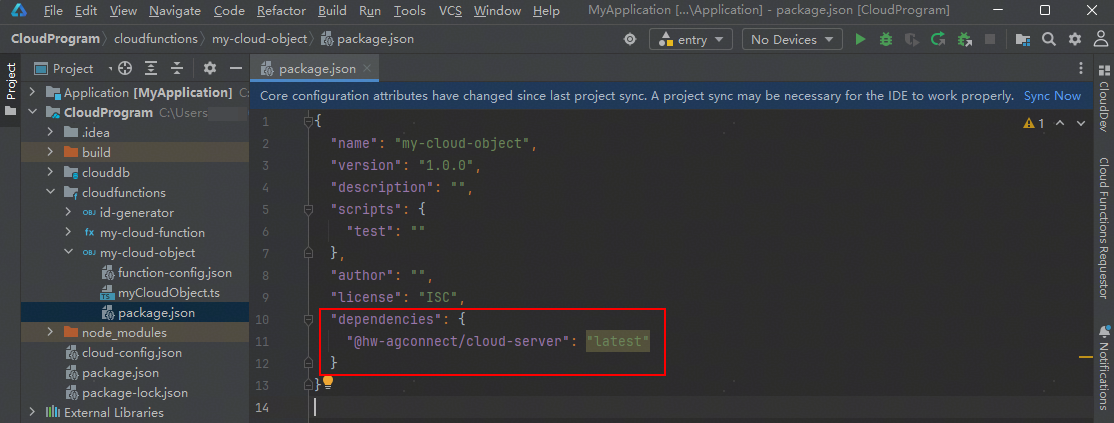Collapse the cloudfunctions folder
This screenshot has width=1114, height=423.
52,193
